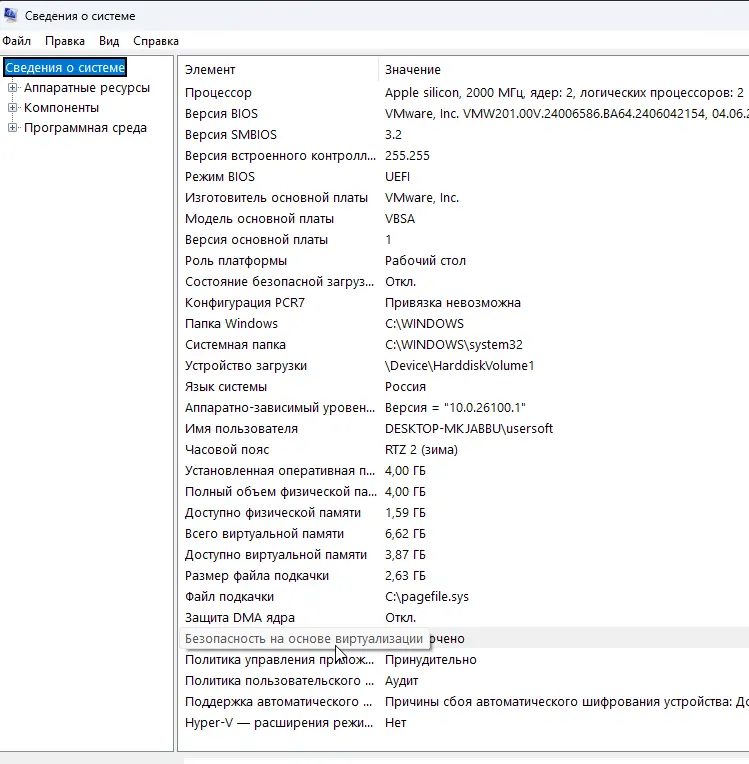This screenshot has width=749, height=764.
Task: Select the Программная среда tree item
Action: 85,128
